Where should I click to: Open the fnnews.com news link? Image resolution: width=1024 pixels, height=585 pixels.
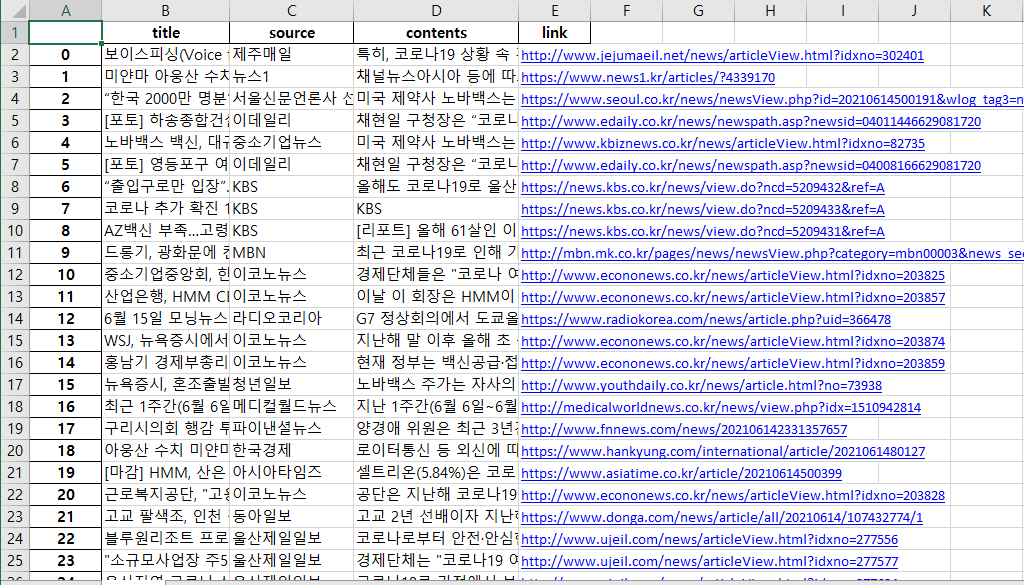[684, 430]
